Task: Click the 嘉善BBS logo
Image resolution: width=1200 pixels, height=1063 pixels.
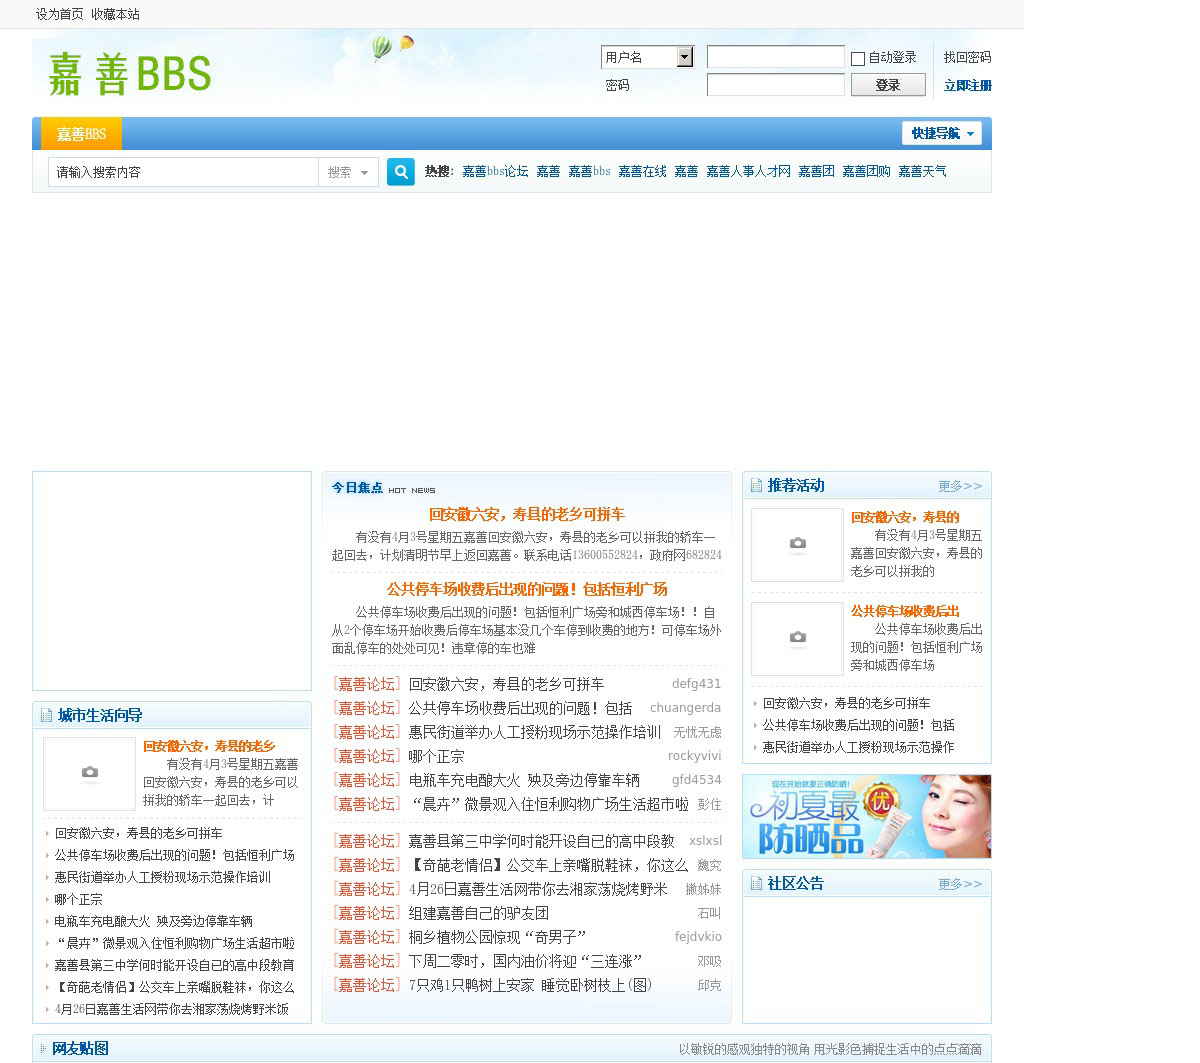Action: click(130, 74)
